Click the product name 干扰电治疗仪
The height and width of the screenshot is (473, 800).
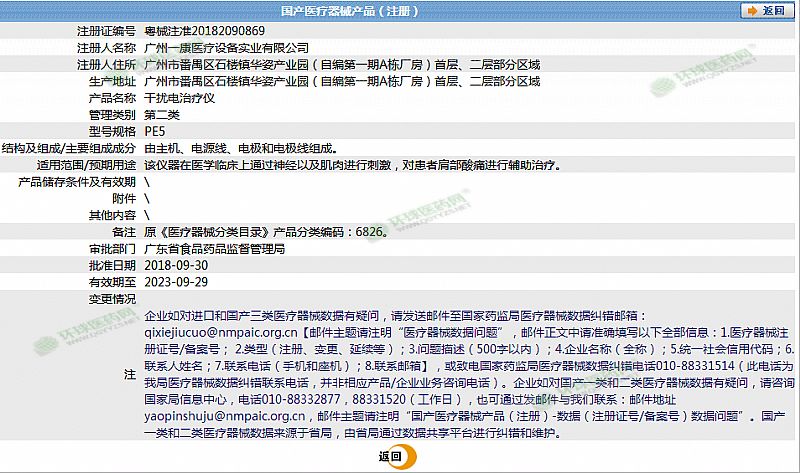pos(178,98)
